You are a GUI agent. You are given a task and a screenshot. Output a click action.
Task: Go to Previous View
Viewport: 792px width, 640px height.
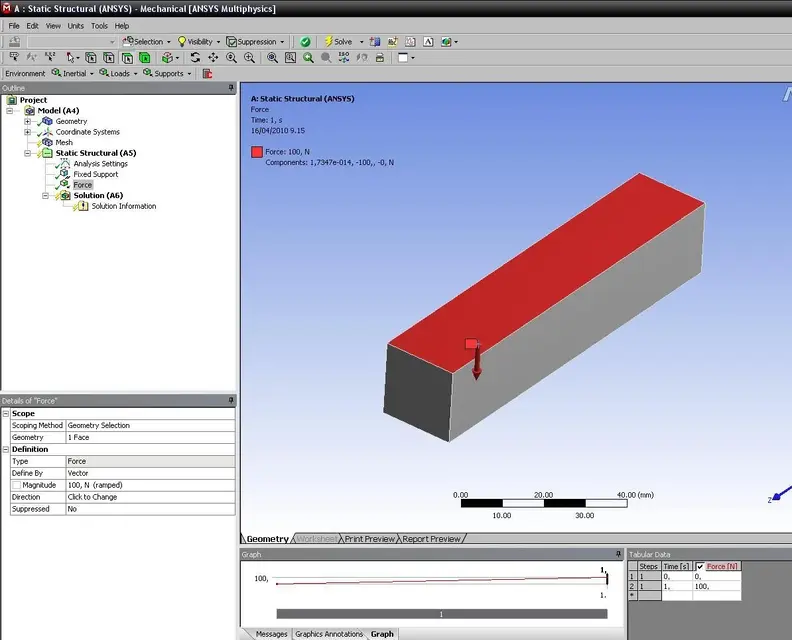coord(308,58)
